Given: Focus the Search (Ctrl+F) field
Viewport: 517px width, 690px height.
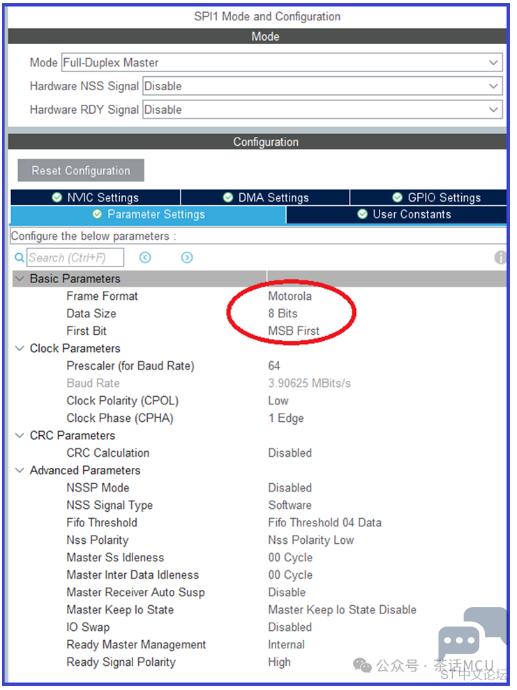Looking at the screenshot, I should pos(75,257).
